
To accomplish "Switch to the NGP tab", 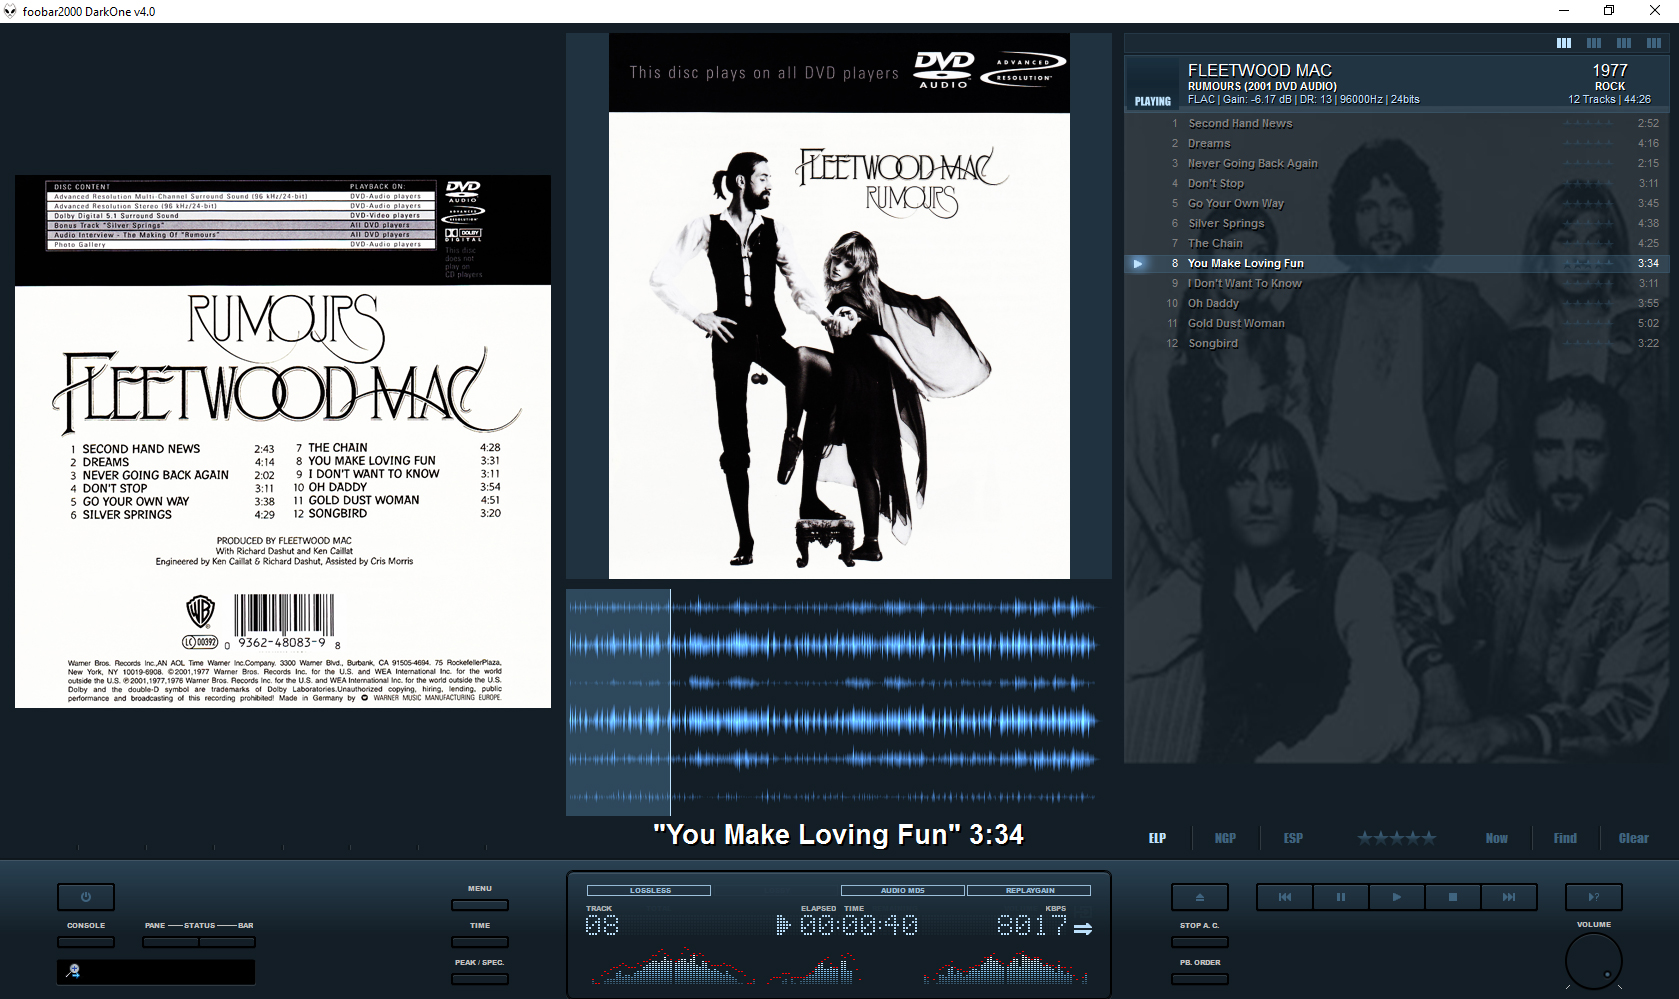I will pyautogui.click(x=1225, y=838).
